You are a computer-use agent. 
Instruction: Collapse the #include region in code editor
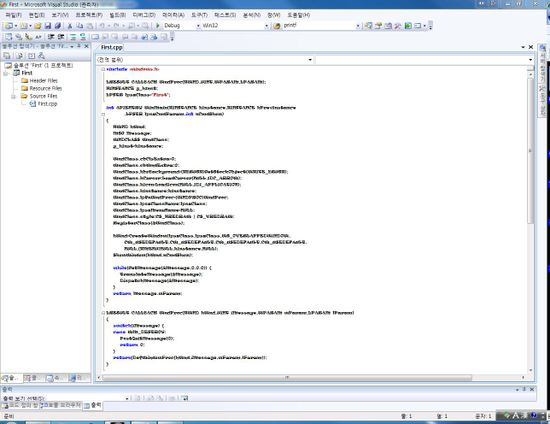(103, 69)
